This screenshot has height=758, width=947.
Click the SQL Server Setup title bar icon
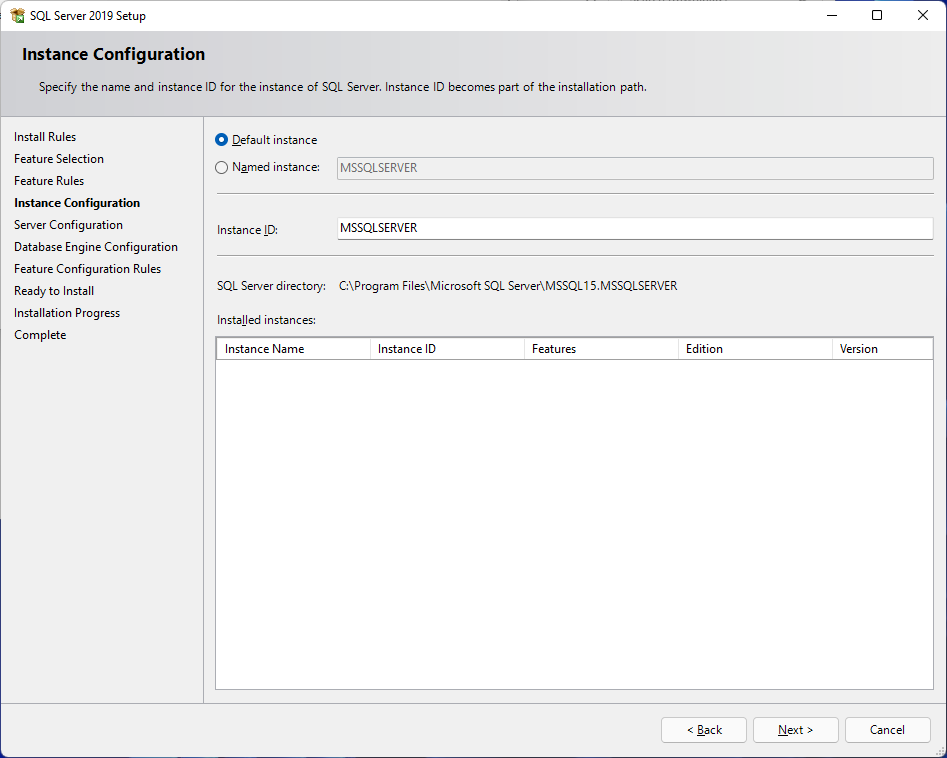click(x=18, y=16)
